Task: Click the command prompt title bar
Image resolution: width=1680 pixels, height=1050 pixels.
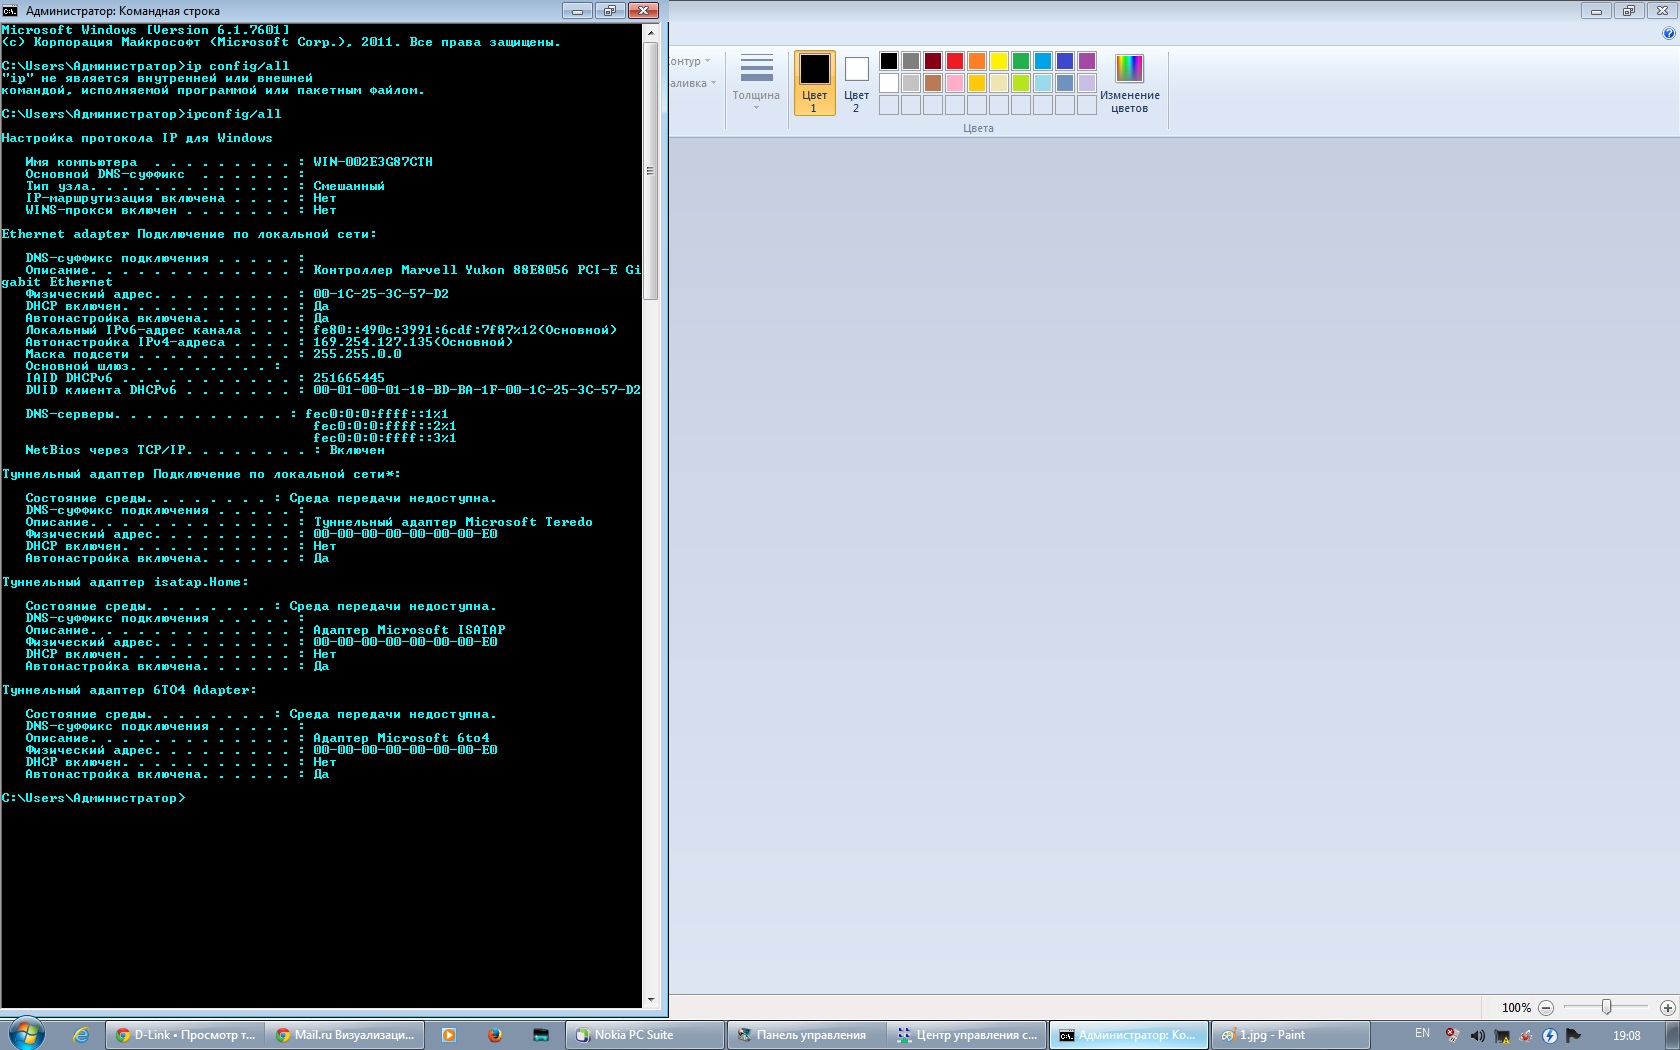Action: [x=290, y=11]
